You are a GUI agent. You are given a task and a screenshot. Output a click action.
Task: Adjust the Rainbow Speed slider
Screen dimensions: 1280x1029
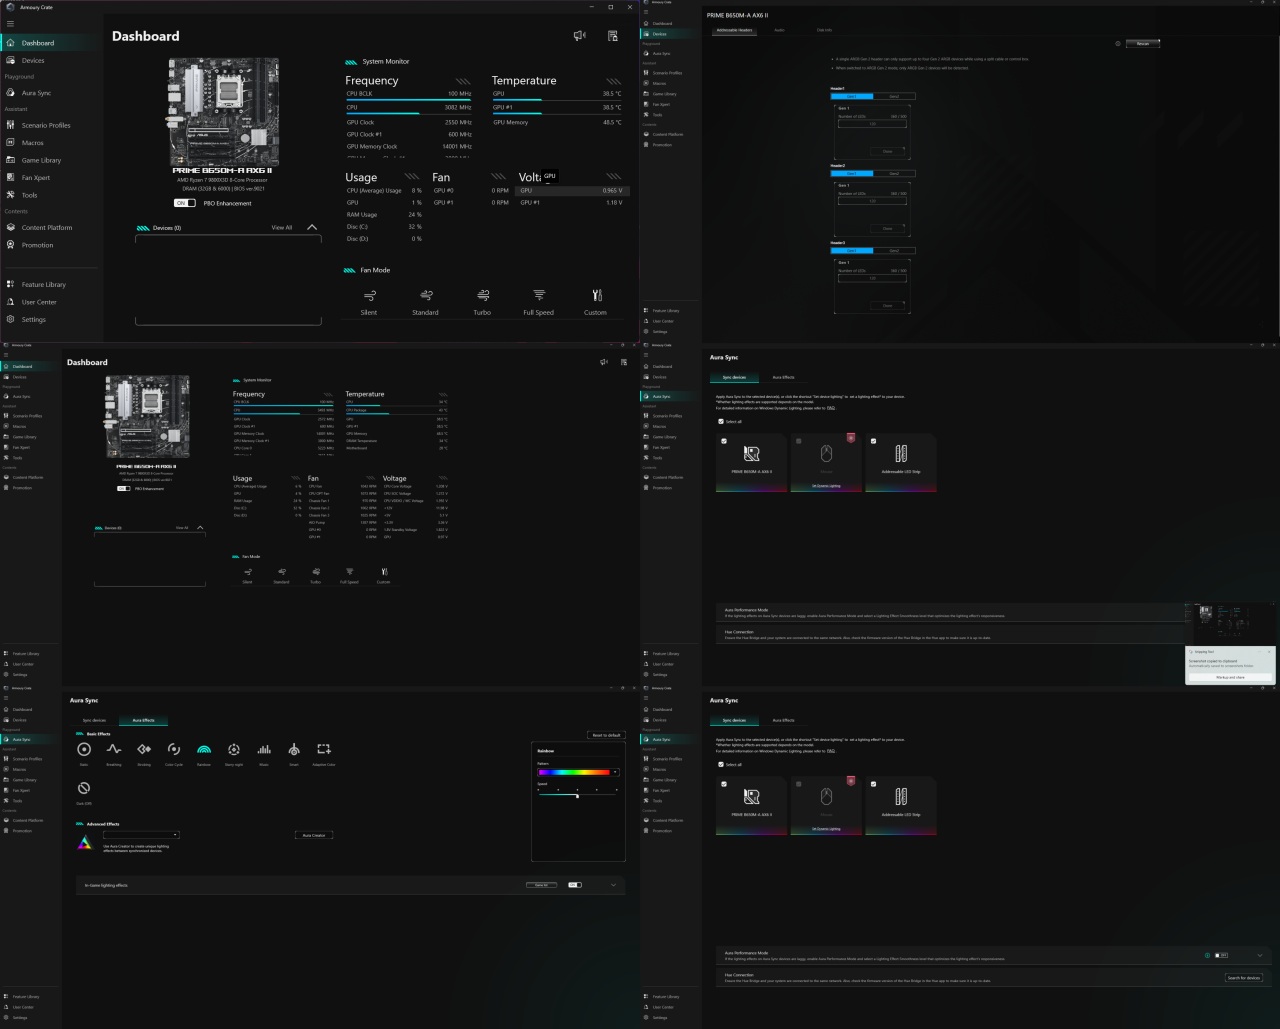[577, 796]
